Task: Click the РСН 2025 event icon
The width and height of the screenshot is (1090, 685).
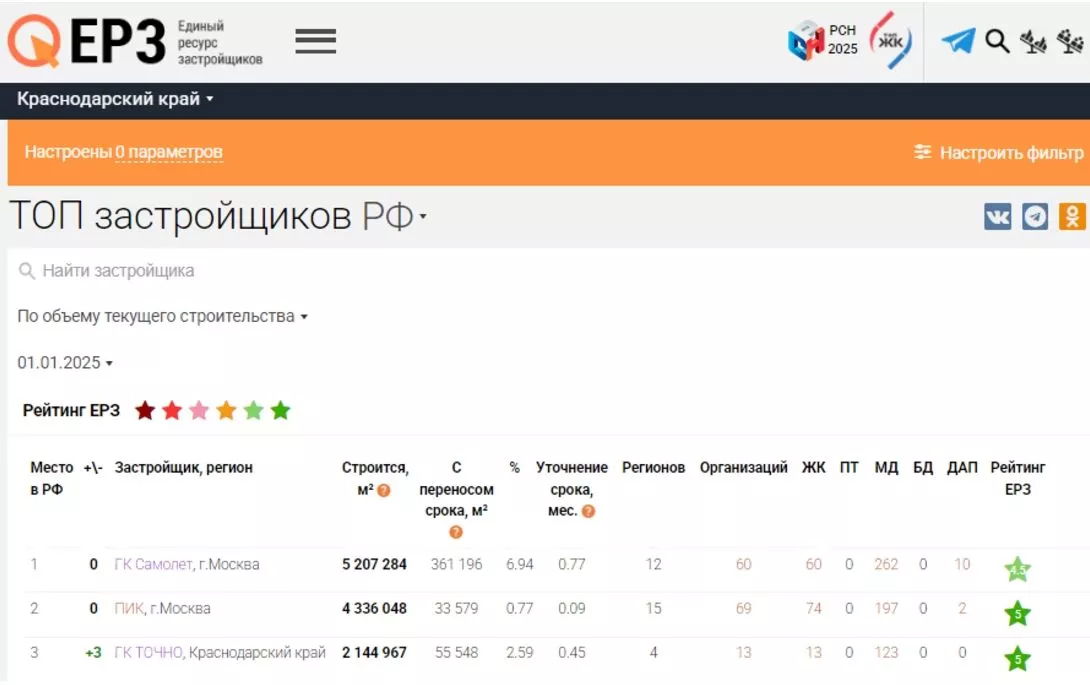Action: coord(825,40)
